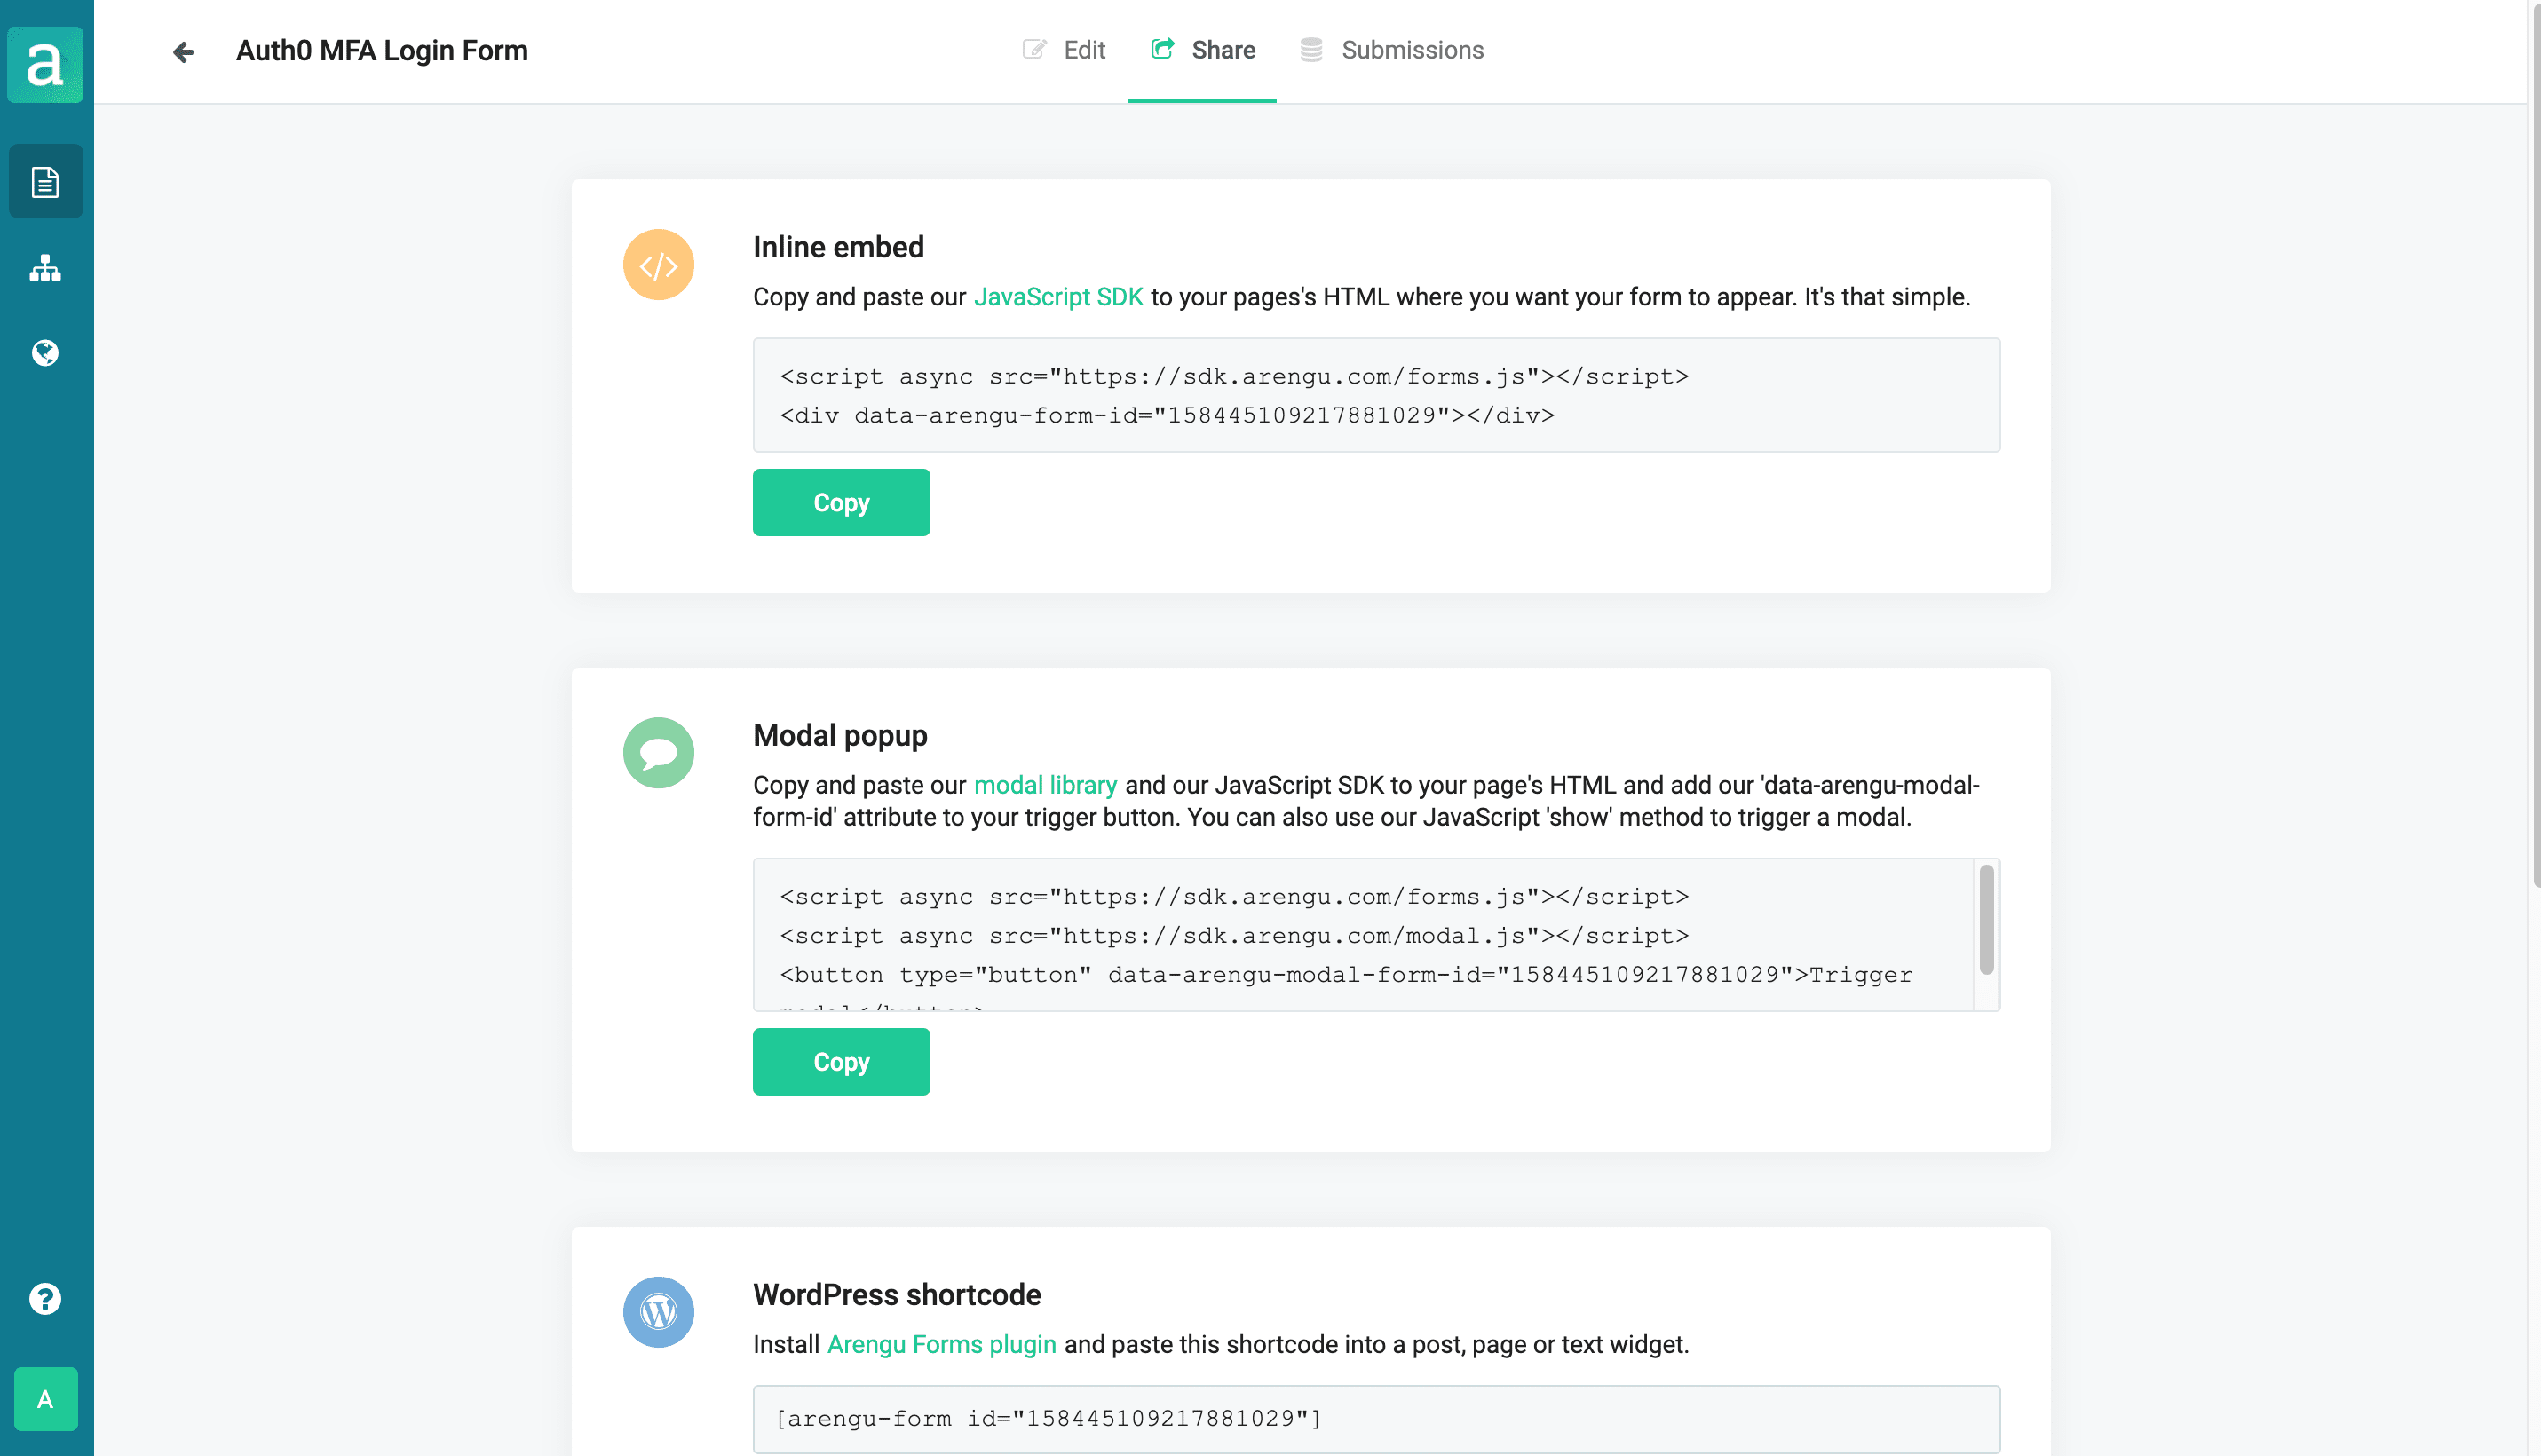
Task: Click the Modal popup chat bubble icon
Action: [658, 753]
